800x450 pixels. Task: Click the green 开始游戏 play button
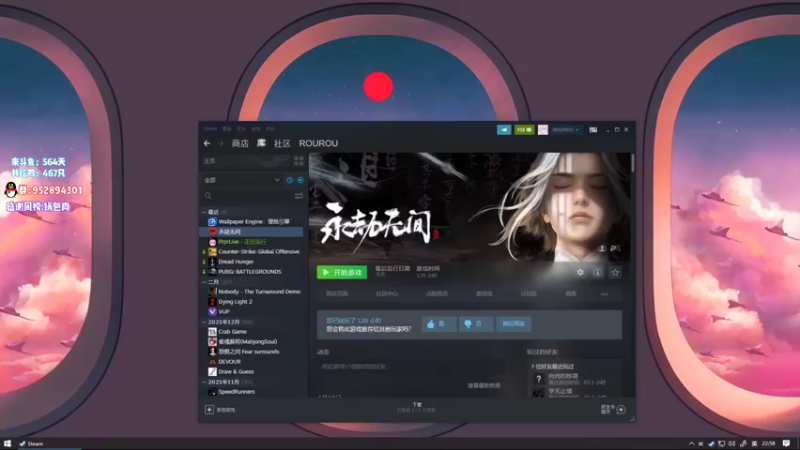pos(342,272)
